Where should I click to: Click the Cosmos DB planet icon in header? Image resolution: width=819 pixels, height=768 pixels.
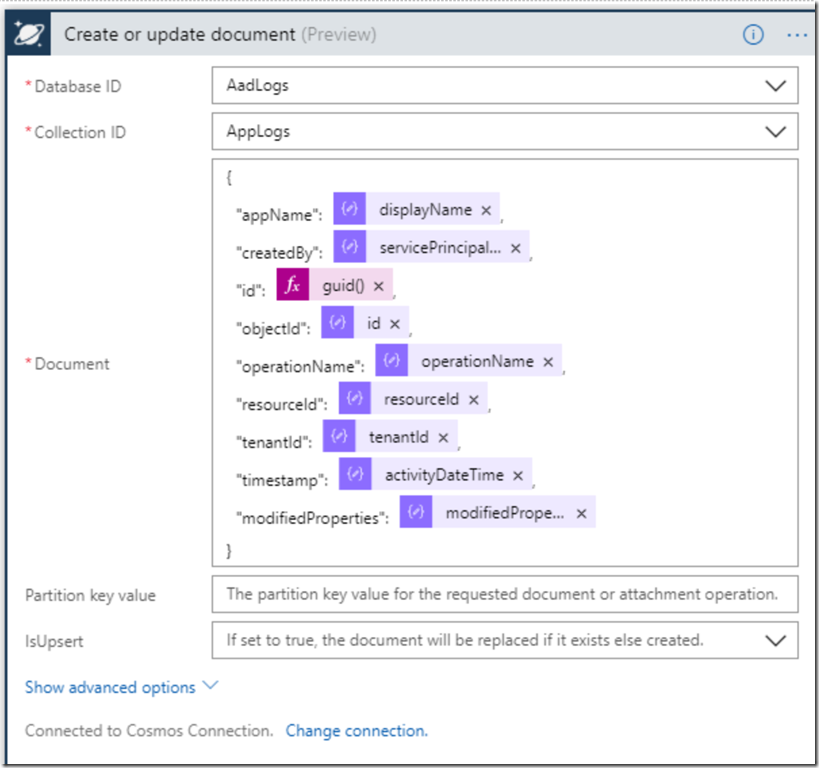tap(29, 34)
